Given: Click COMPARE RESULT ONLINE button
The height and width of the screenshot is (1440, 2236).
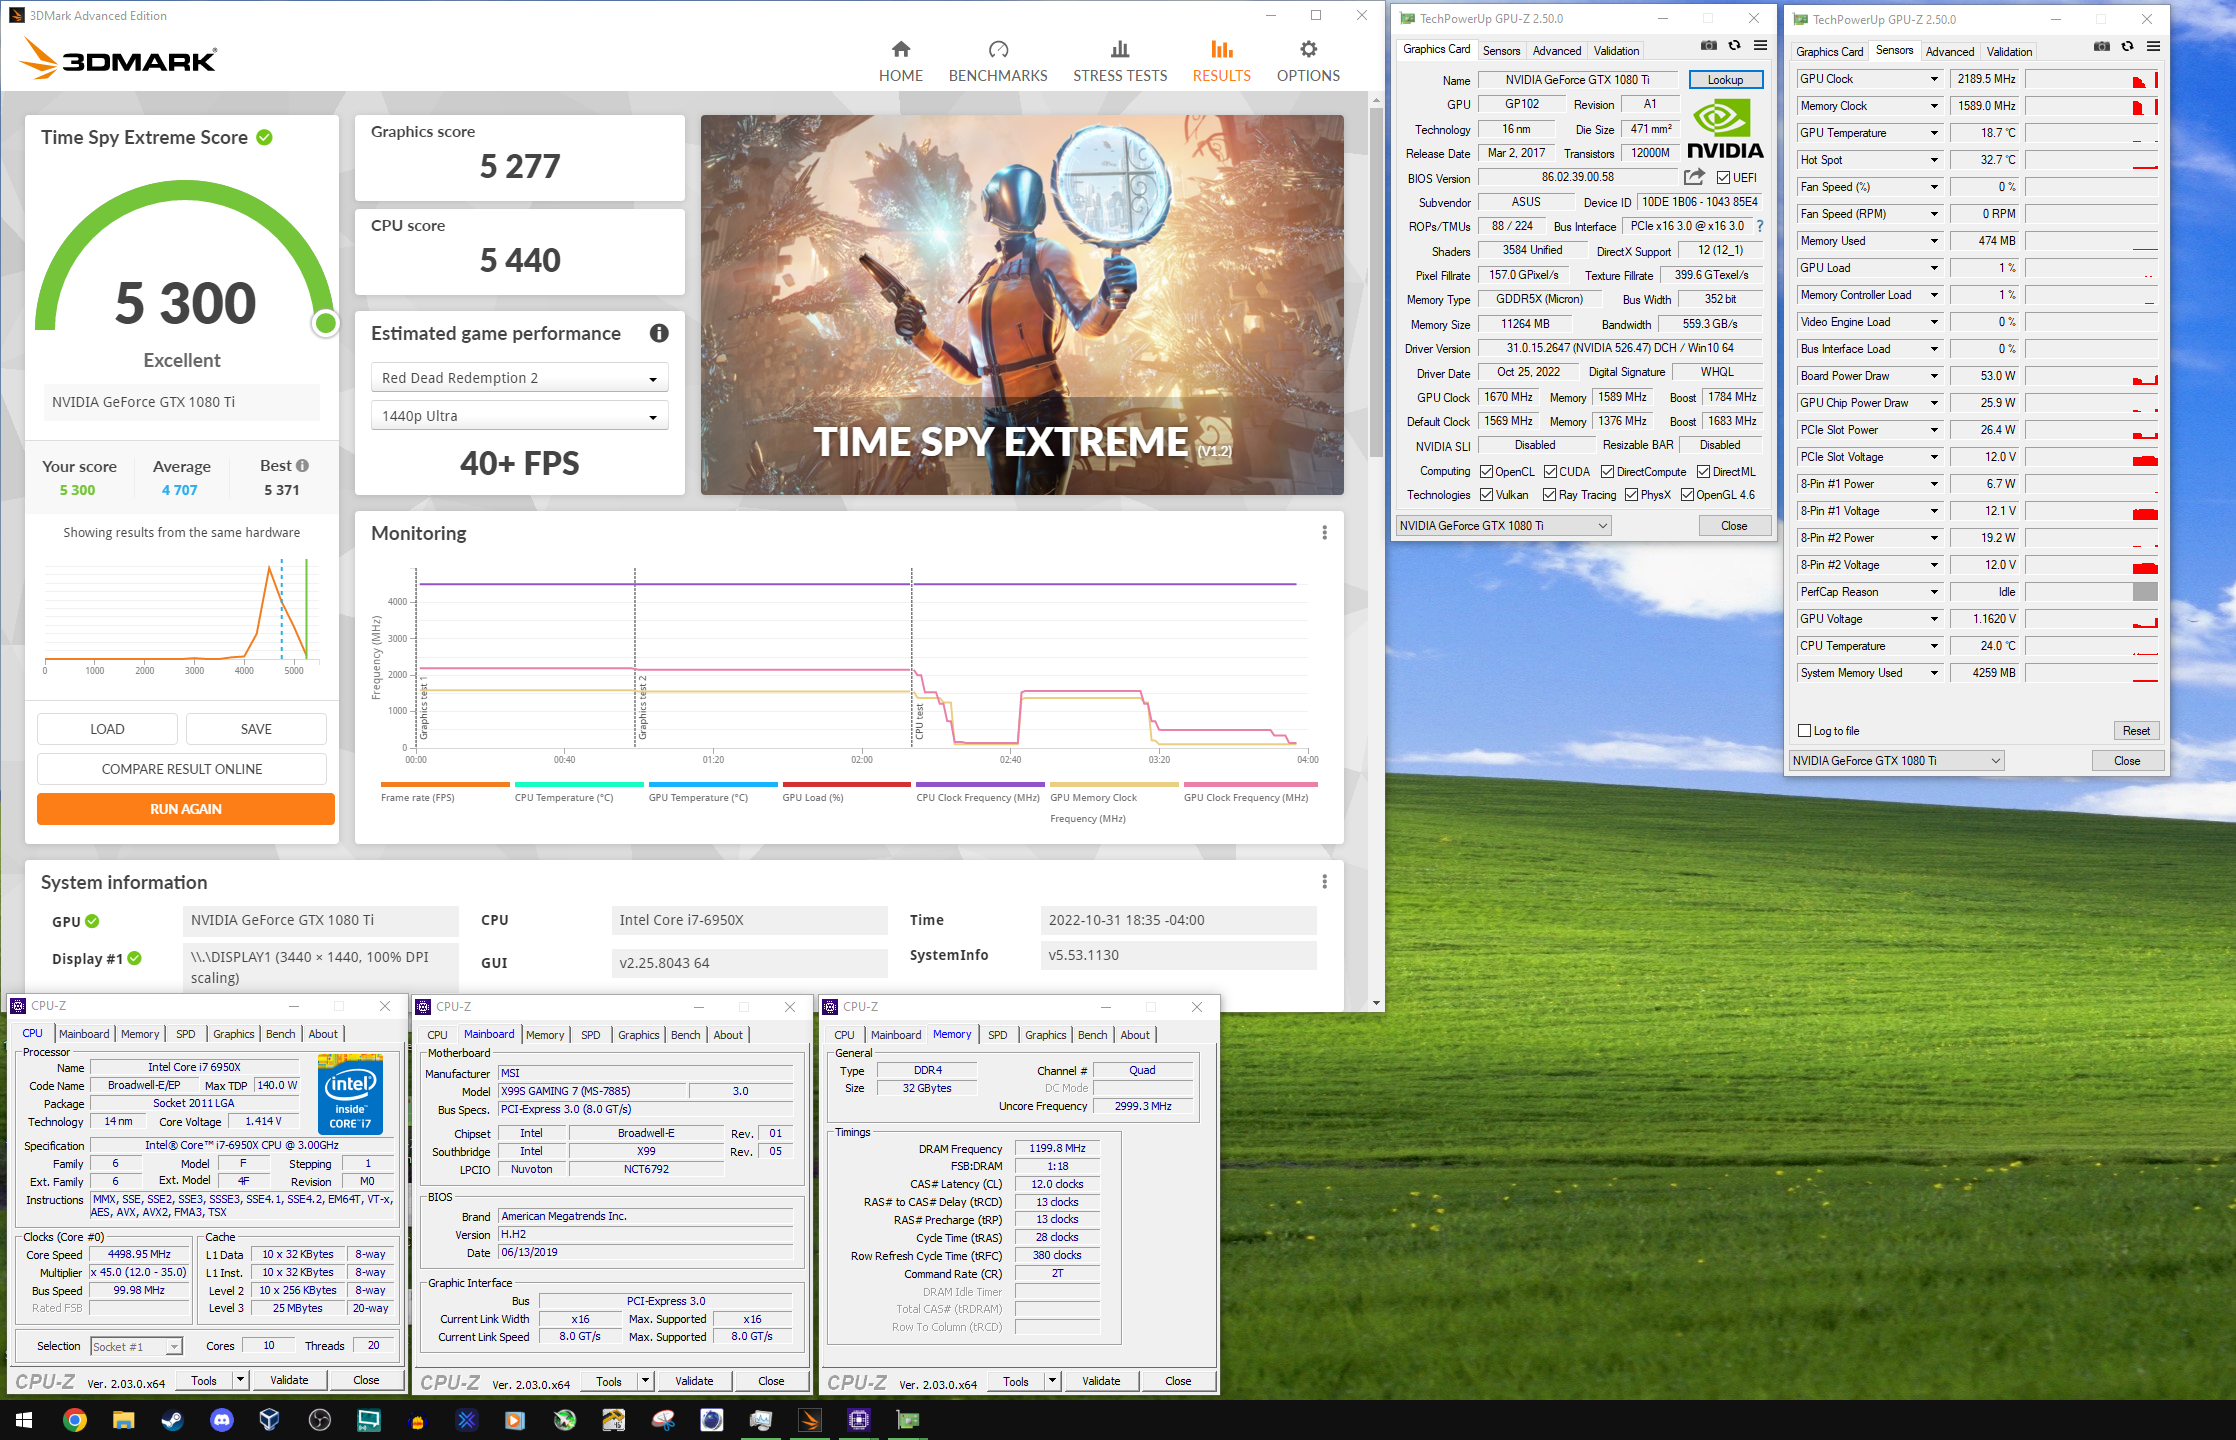Looking at the screenshot, I should [x=182, y=769].
